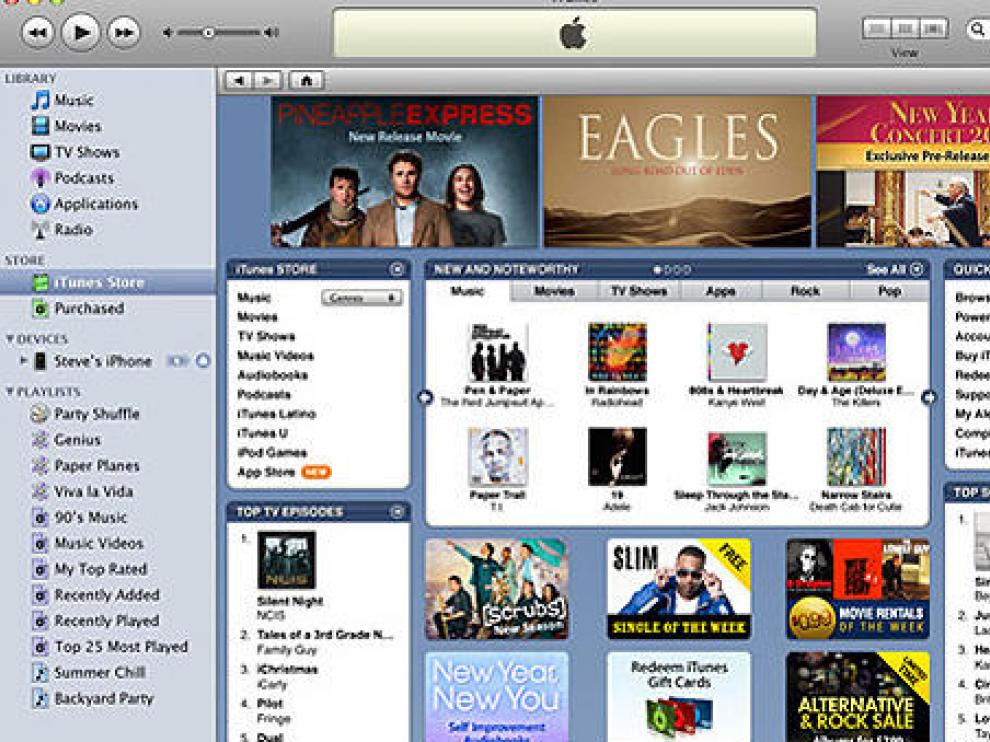Adjust the volume slider knob
This screenshot has height=742, width=990.
(208, 32)
